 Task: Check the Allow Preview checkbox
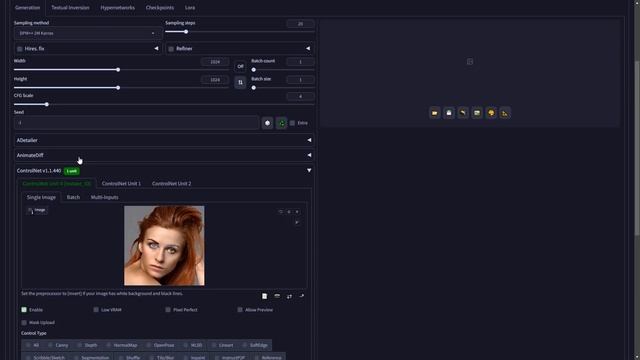point(240,310)
